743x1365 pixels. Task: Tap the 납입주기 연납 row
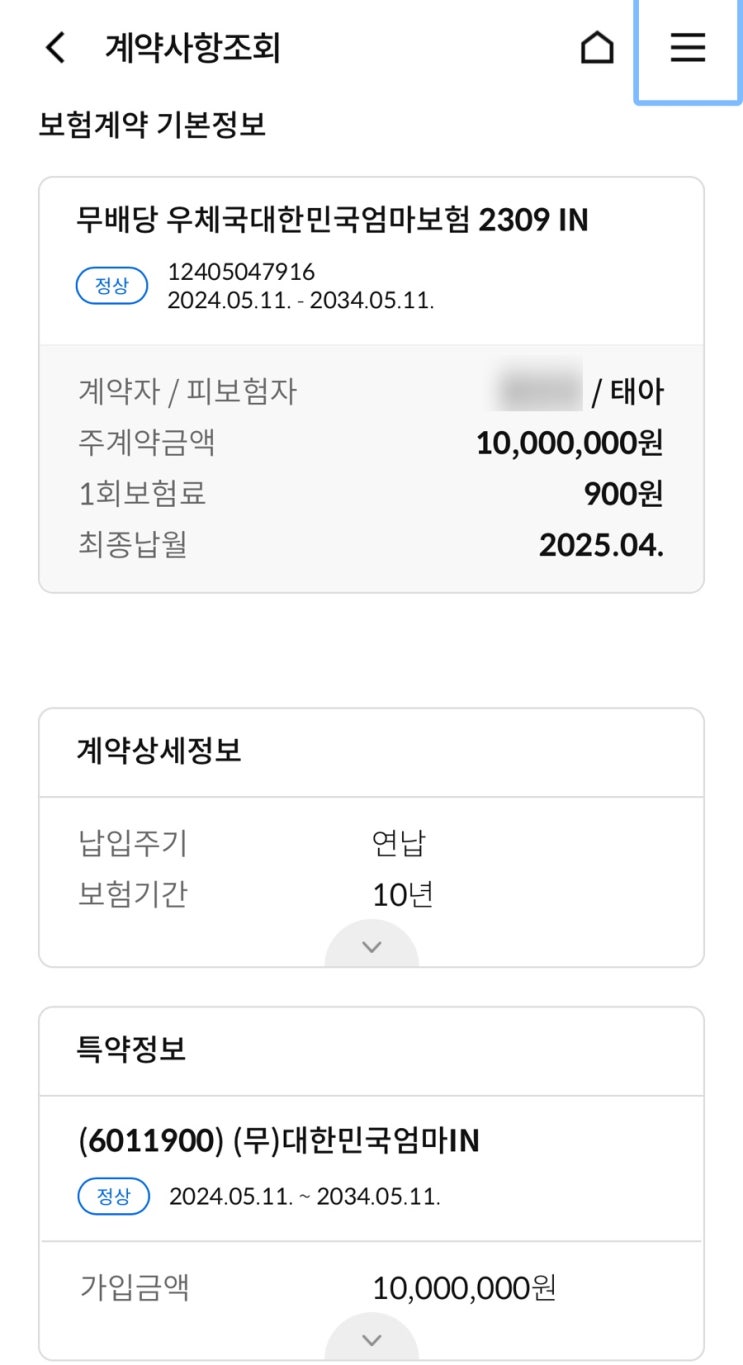pyautogui.click(x=371, y=843)
